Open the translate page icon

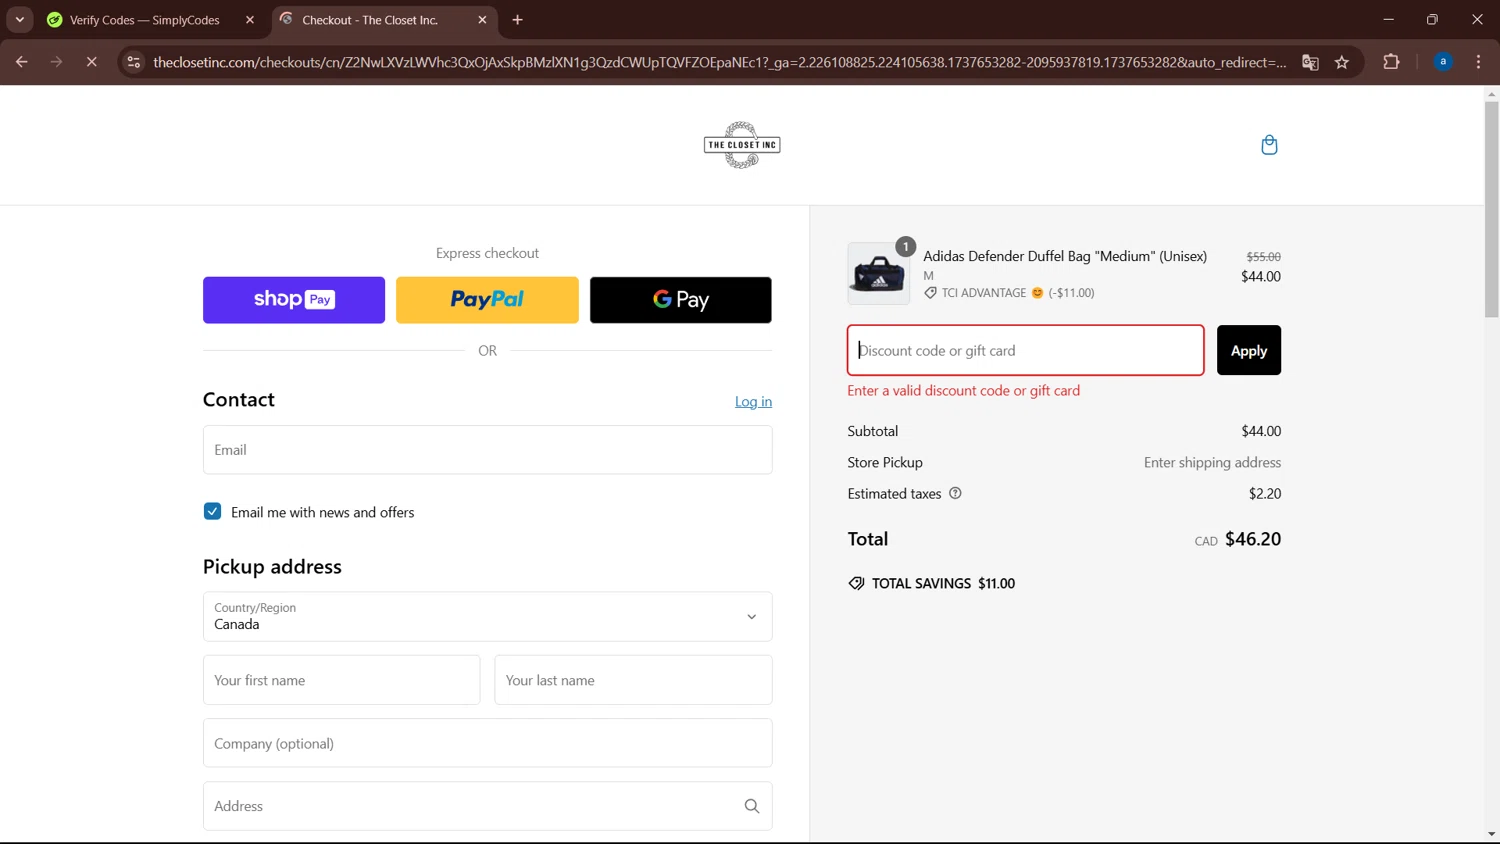coord(1310,62)
